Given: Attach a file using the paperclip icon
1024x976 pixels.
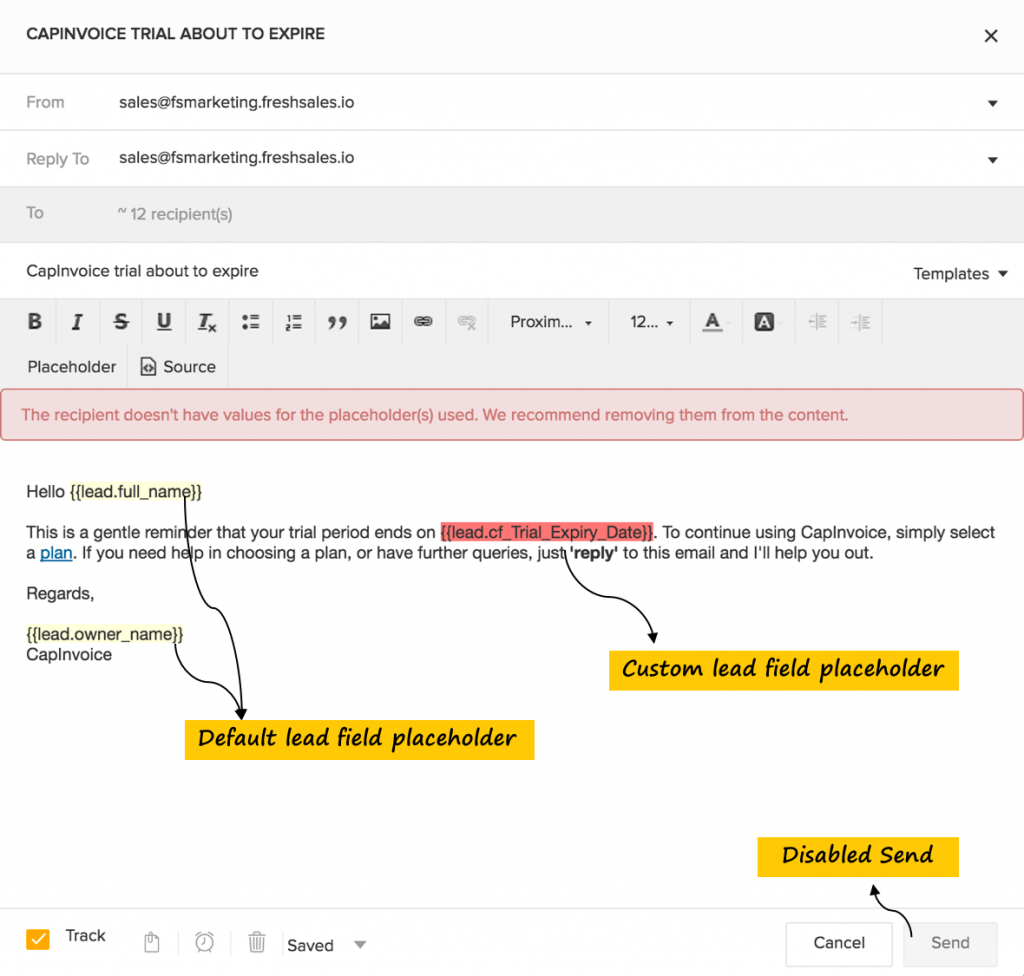Looking at the screenshot, I should click(x=151, y=942).
